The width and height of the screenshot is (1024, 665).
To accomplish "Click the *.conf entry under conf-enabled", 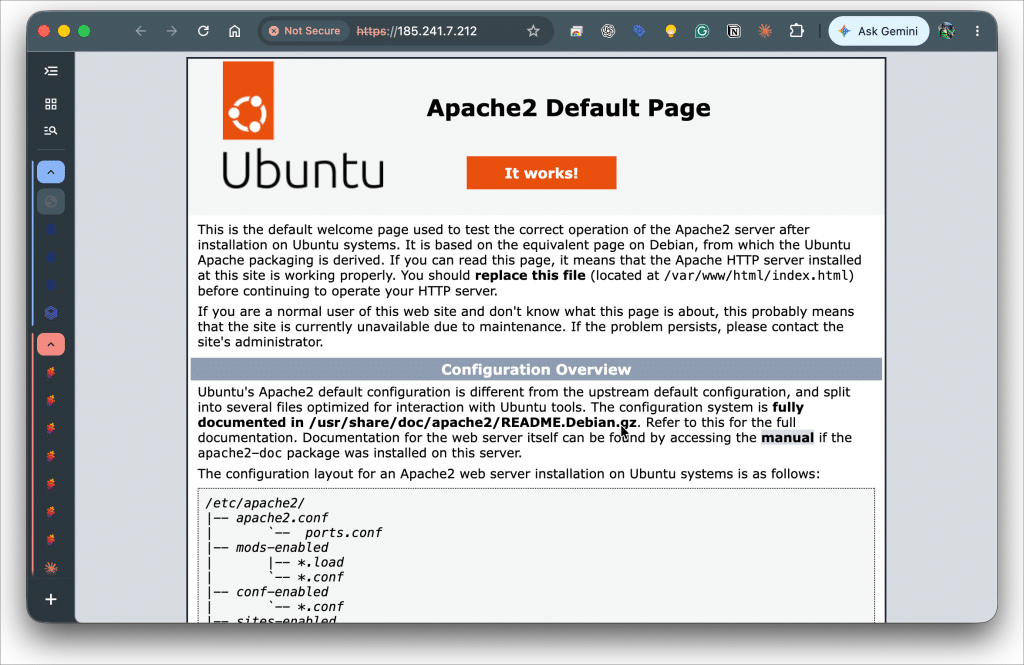I will (320, 607).
